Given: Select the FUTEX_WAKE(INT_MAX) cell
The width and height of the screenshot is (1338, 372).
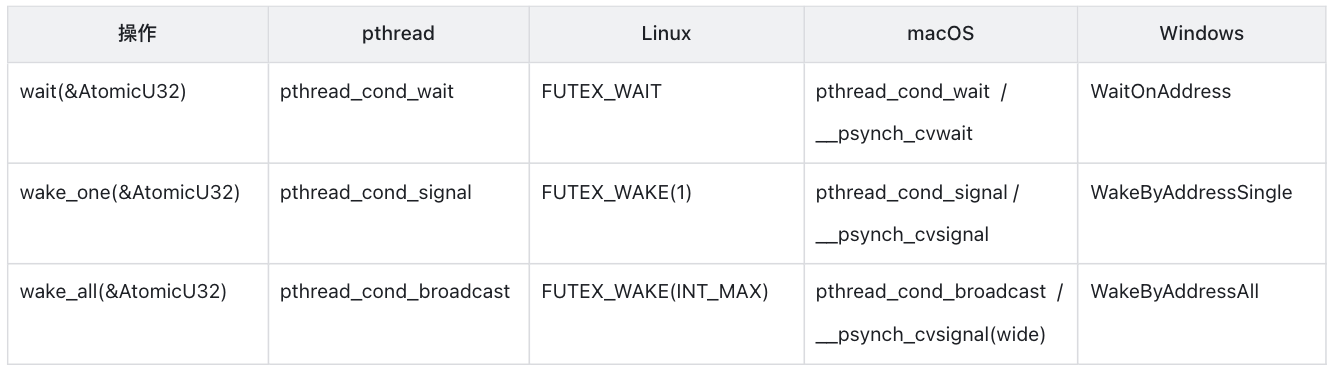Looking at the screenshot, I should pyautogui.click(x=666, y=313).
